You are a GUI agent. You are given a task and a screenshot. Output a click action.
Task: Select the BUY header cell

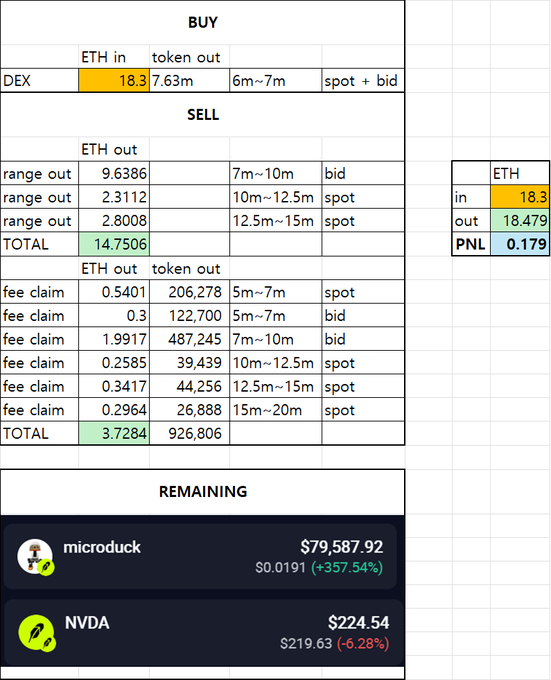[202, 23]
